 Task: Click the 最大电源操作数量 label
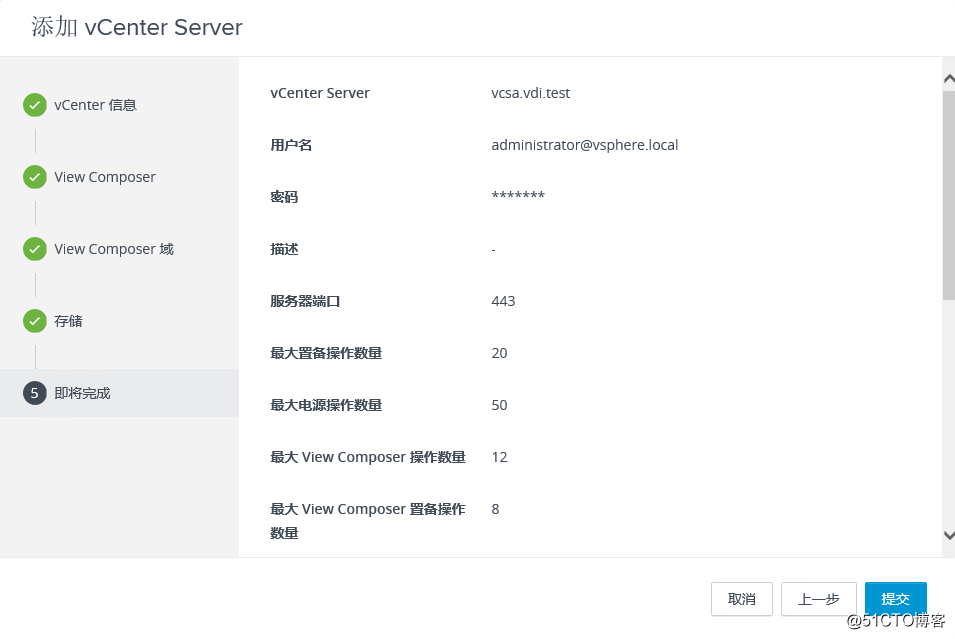(326, 404)
